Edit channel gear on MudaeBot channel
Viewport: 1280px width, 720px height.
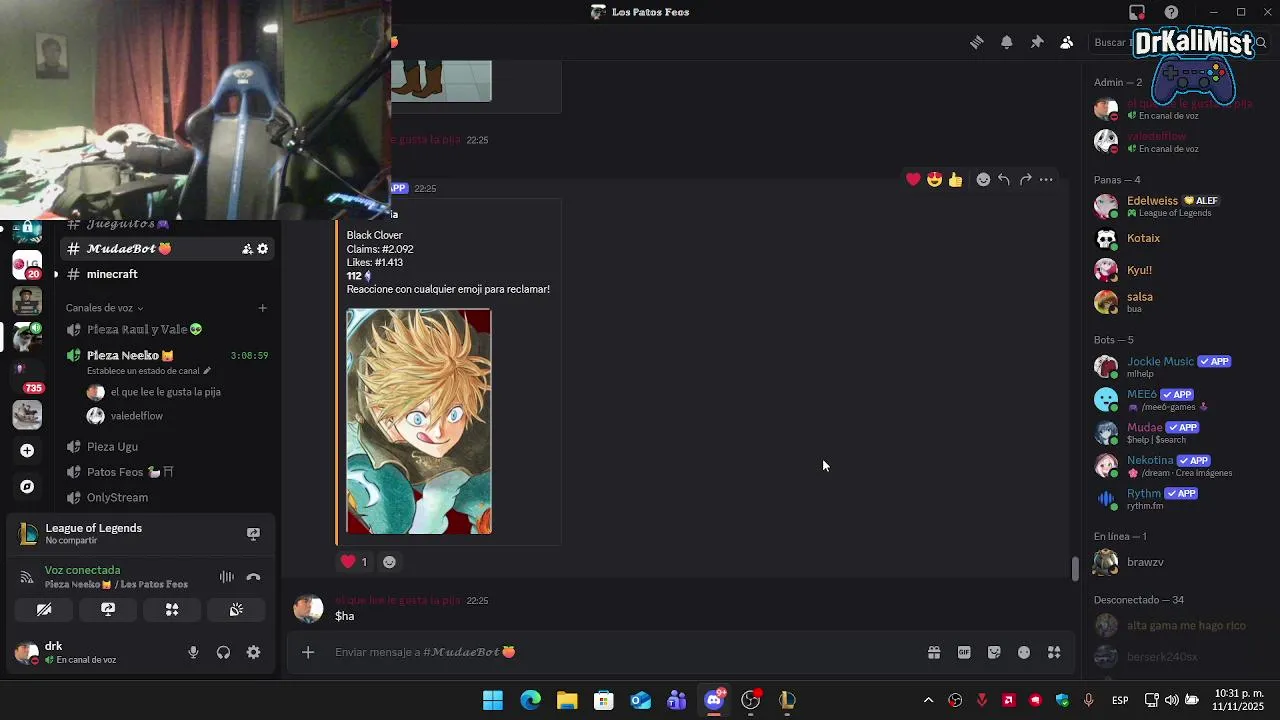(x=263, y=249)
